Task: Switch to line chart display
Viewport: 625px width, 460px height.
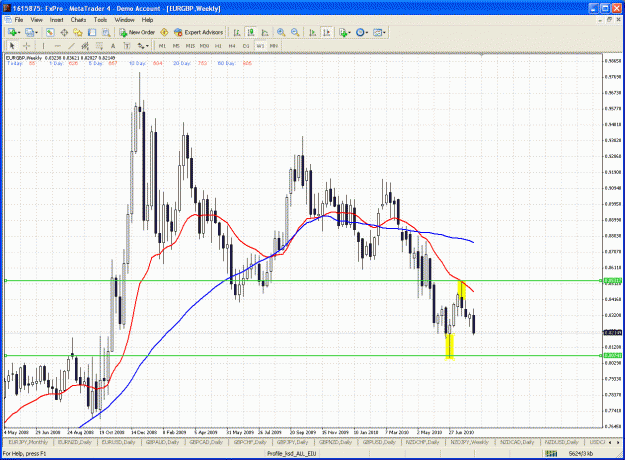Action: click(265, 33)
